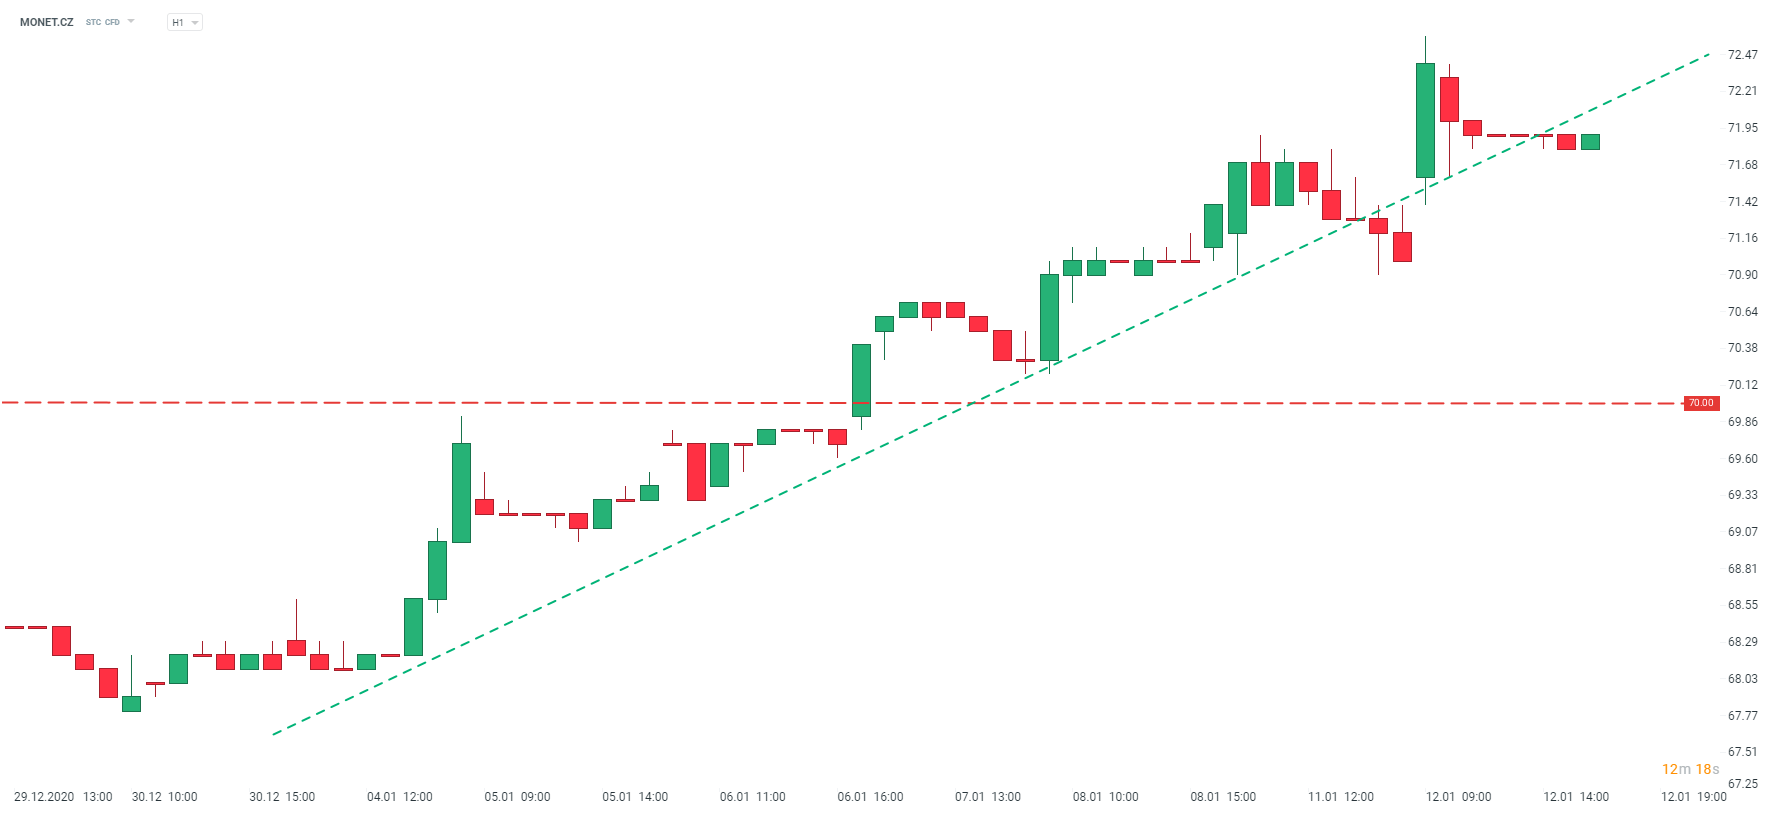
Task: Open the MONET.CZ symbol dropdown arrow
Action: 131,21
